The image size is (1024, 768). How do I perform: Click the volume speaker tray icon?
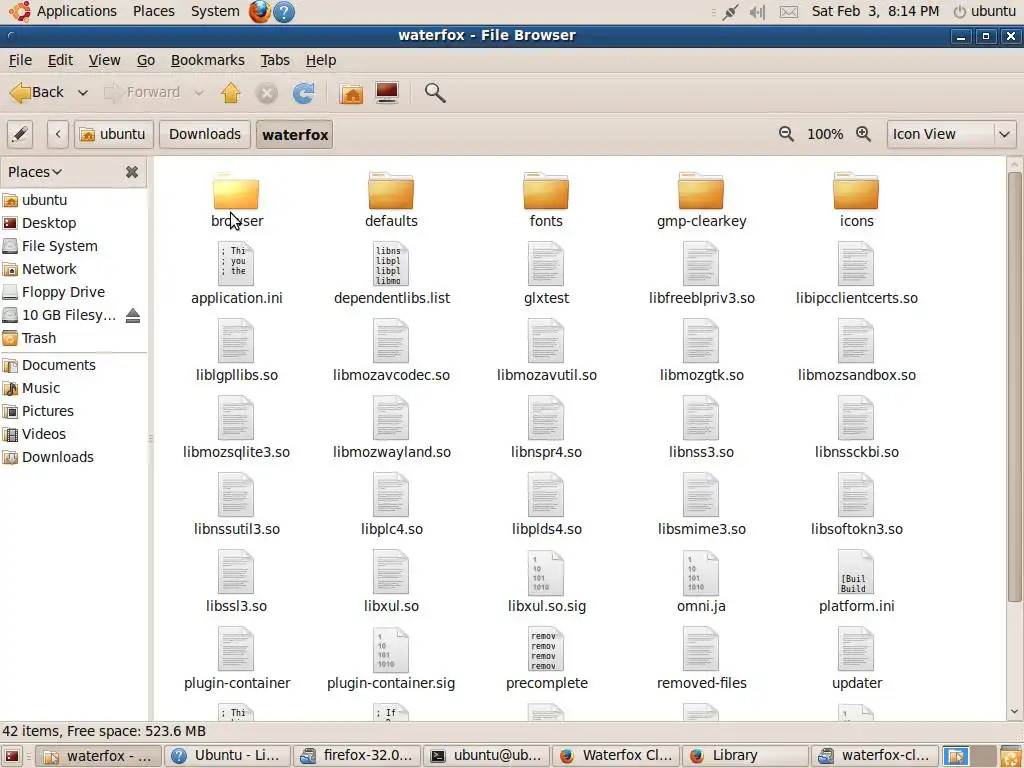[758, 12]
